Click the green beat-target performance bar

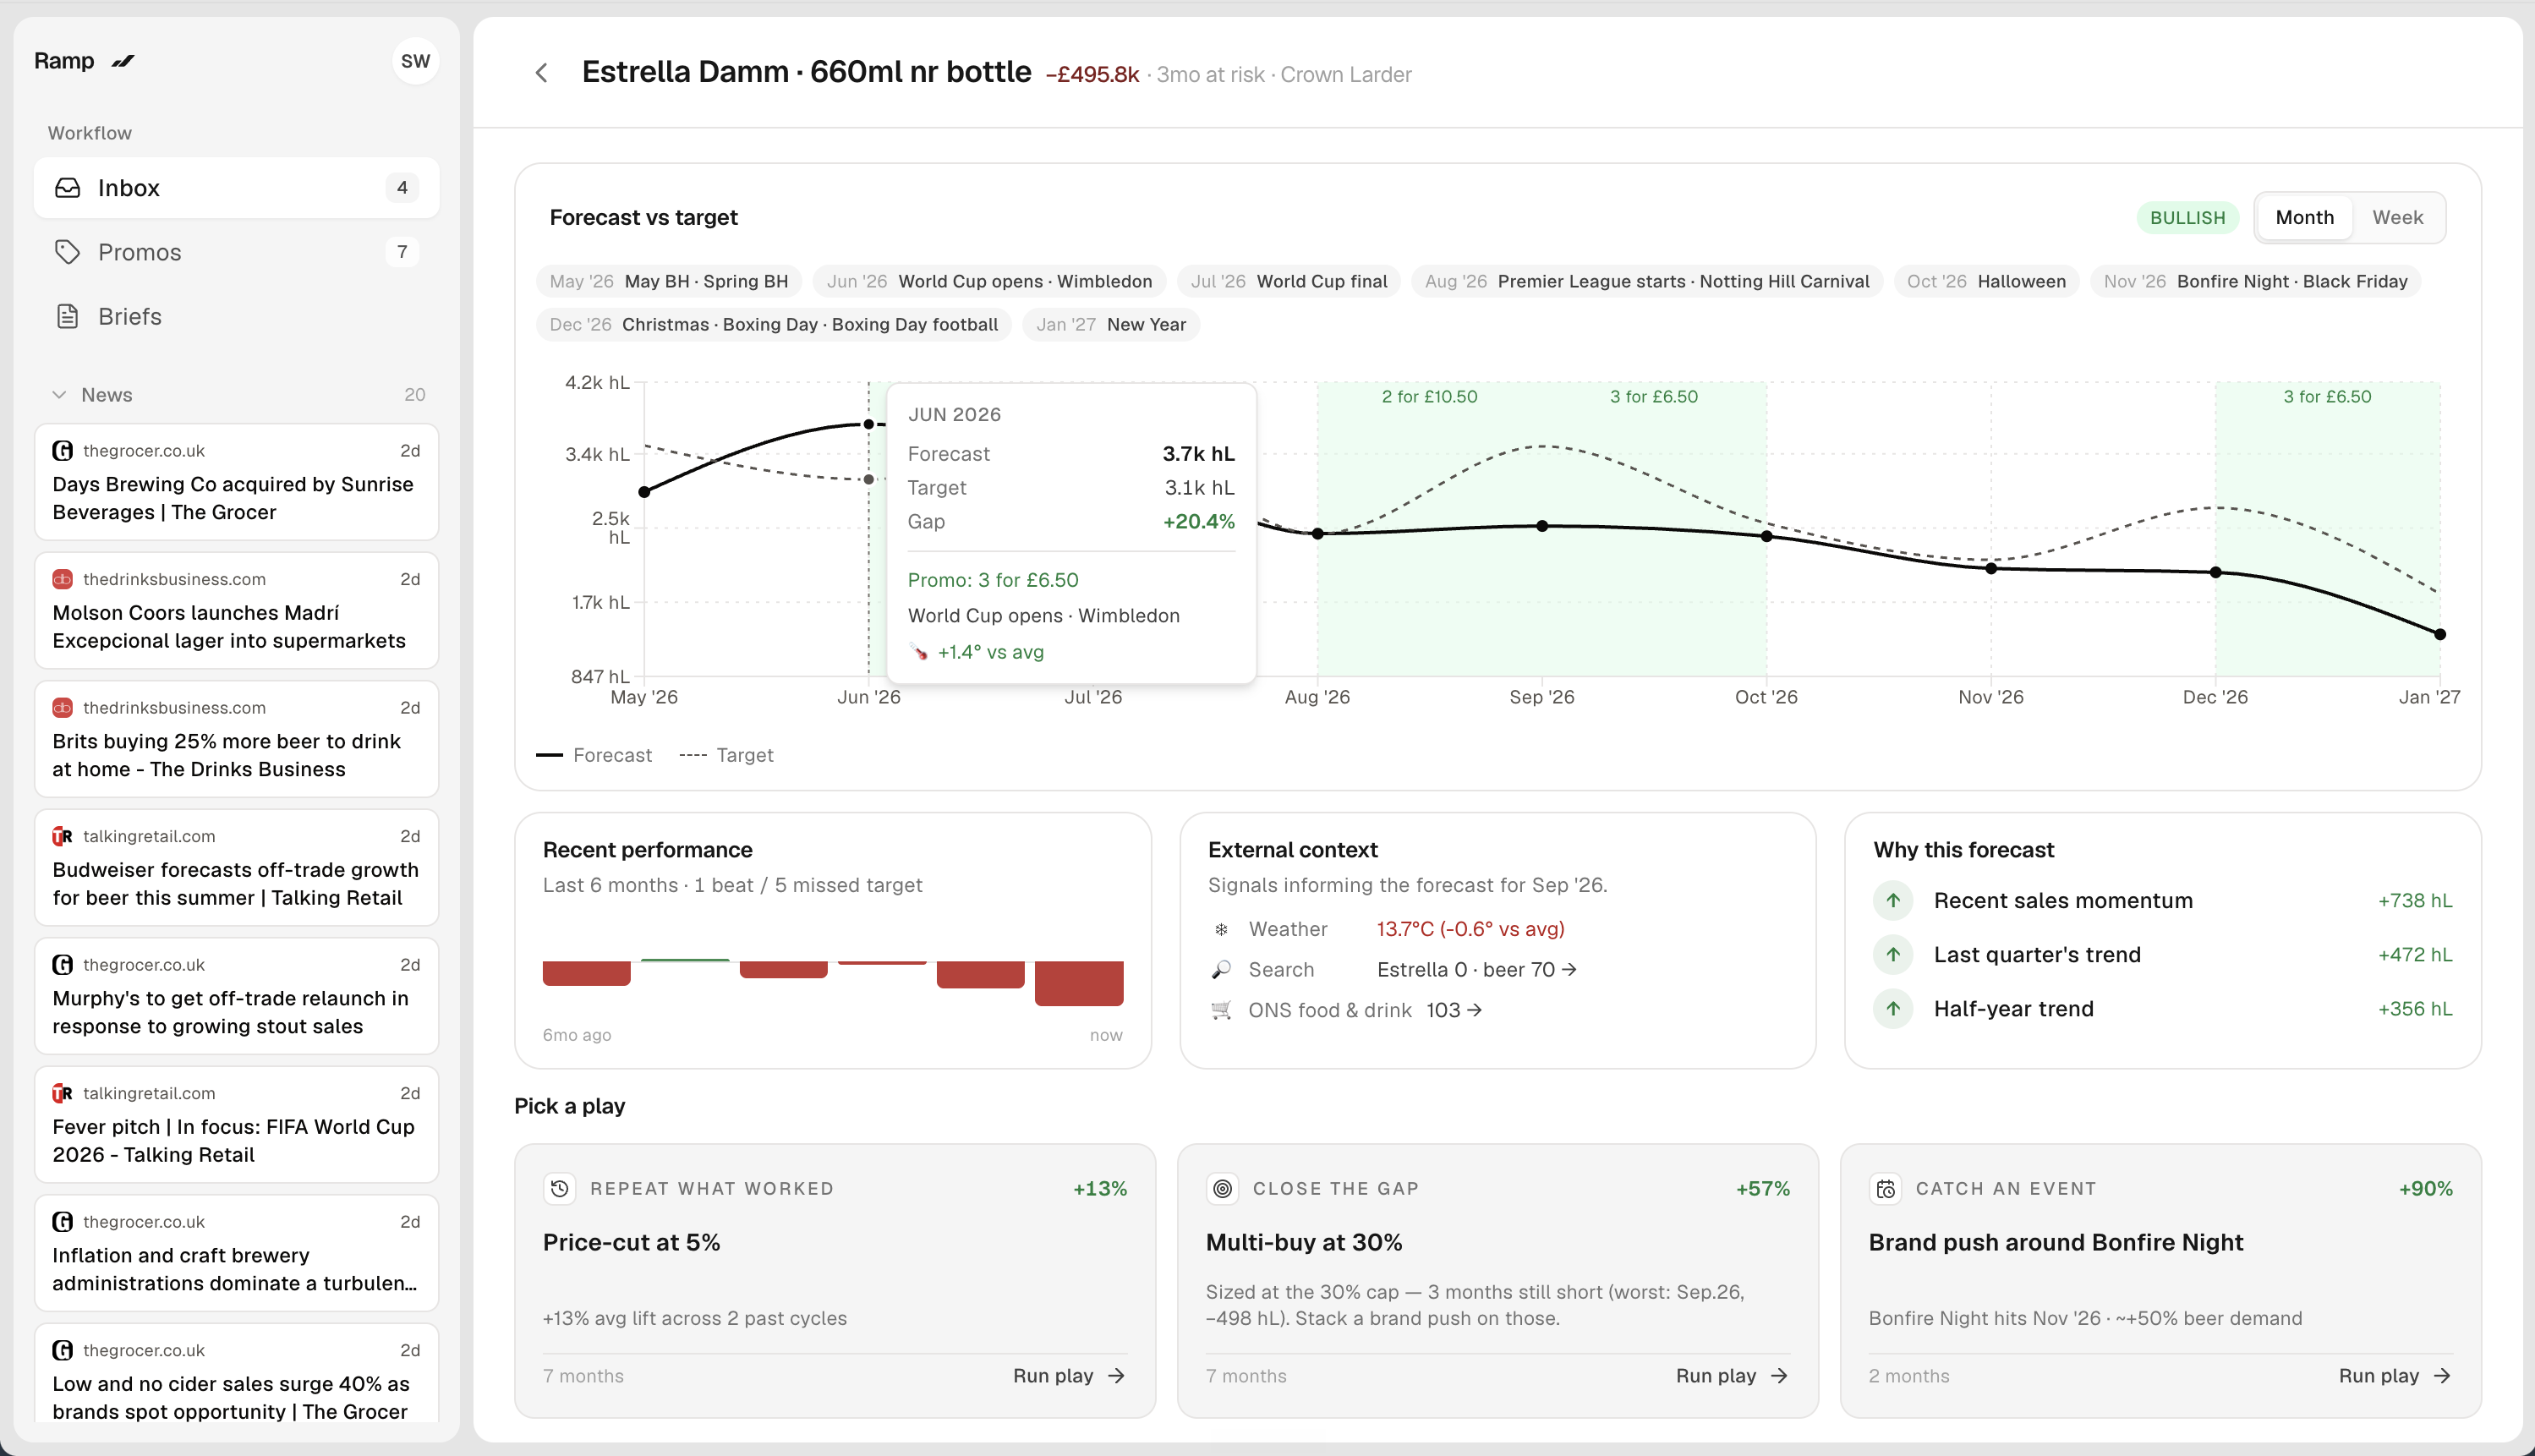(685, 960)
